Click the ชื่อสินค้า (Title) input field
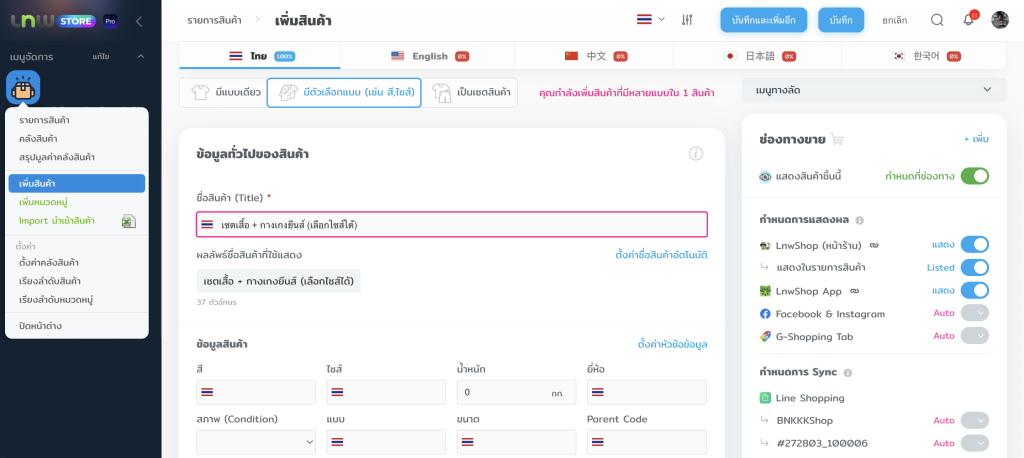 click(x=451, y=224)
